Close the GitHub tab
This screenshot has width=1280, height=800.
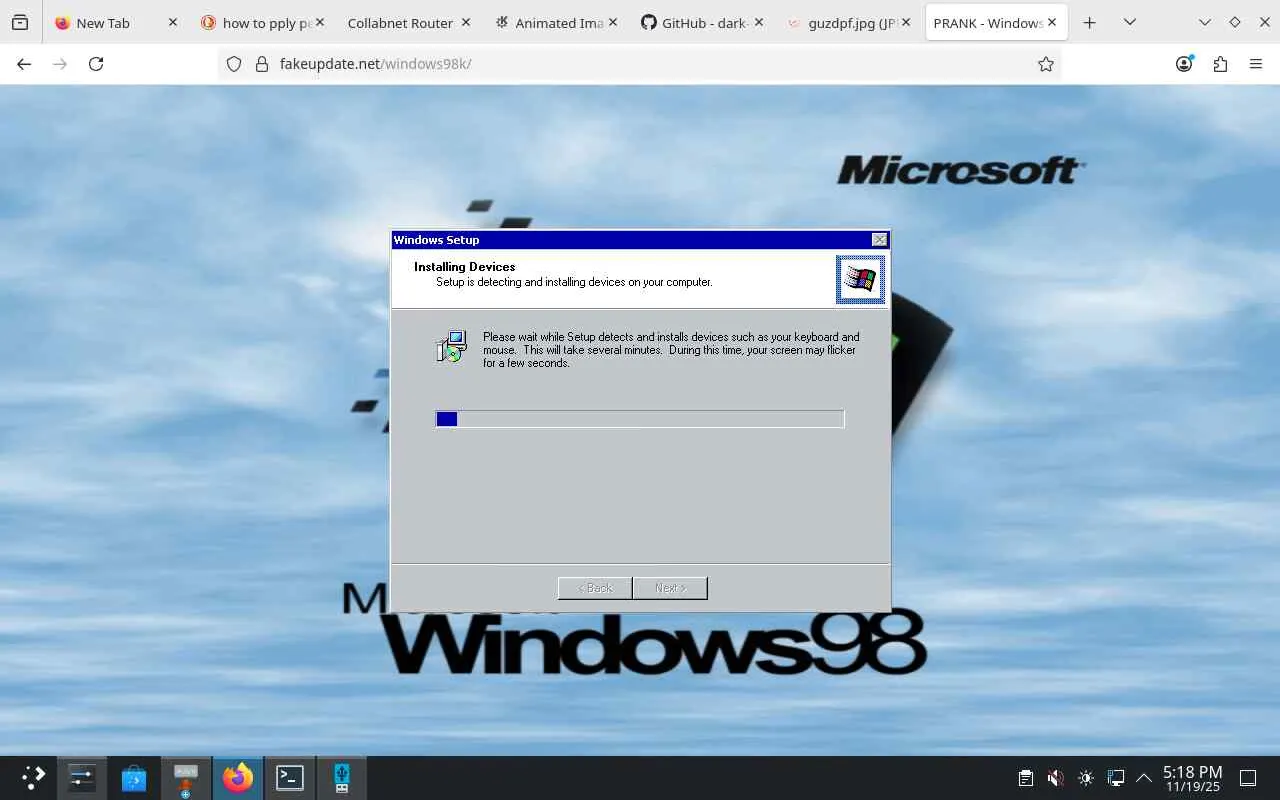point(758,22)
